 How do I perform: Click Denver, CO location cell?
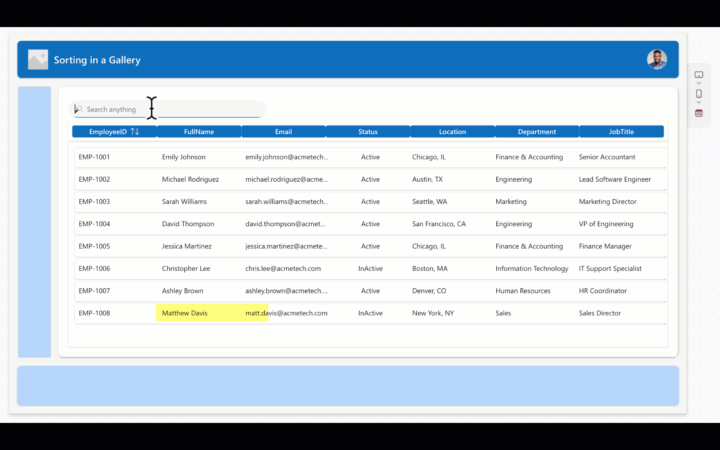point(429,291)
